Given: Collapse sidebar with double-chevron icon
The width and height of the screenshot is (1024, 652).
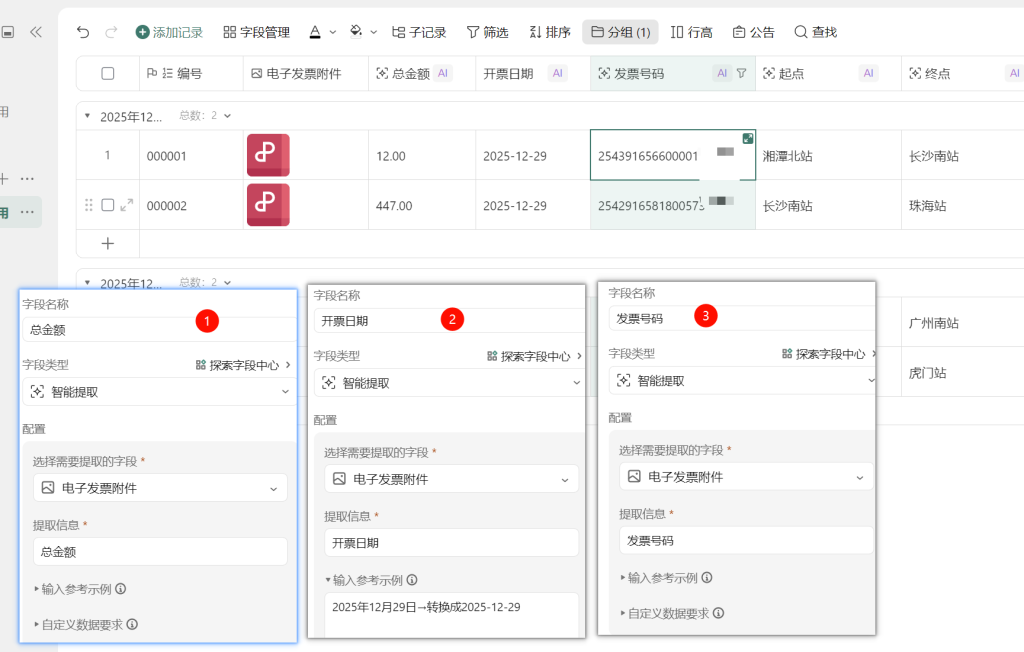Looking at the screenshot, I should [36, 32].
